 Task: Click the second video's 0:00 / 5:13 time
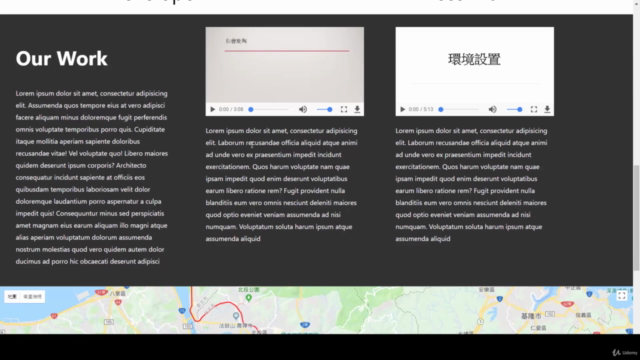pos(421,109)
